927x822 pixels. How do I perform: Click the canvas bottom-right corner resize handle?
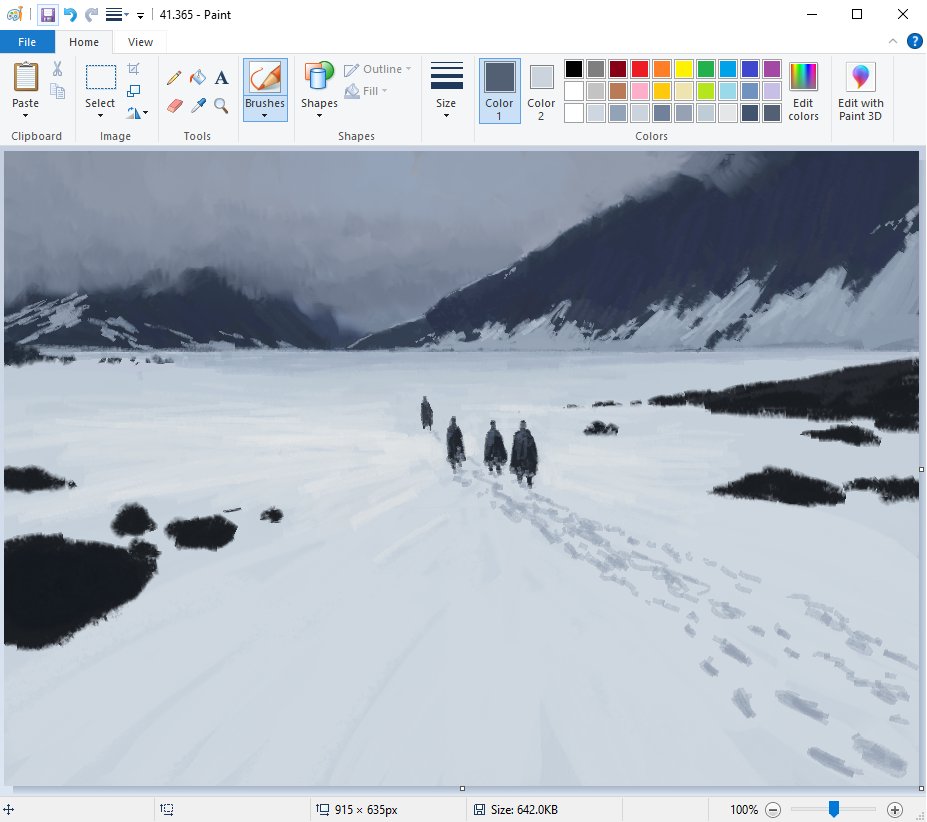[x=921, y=788]
